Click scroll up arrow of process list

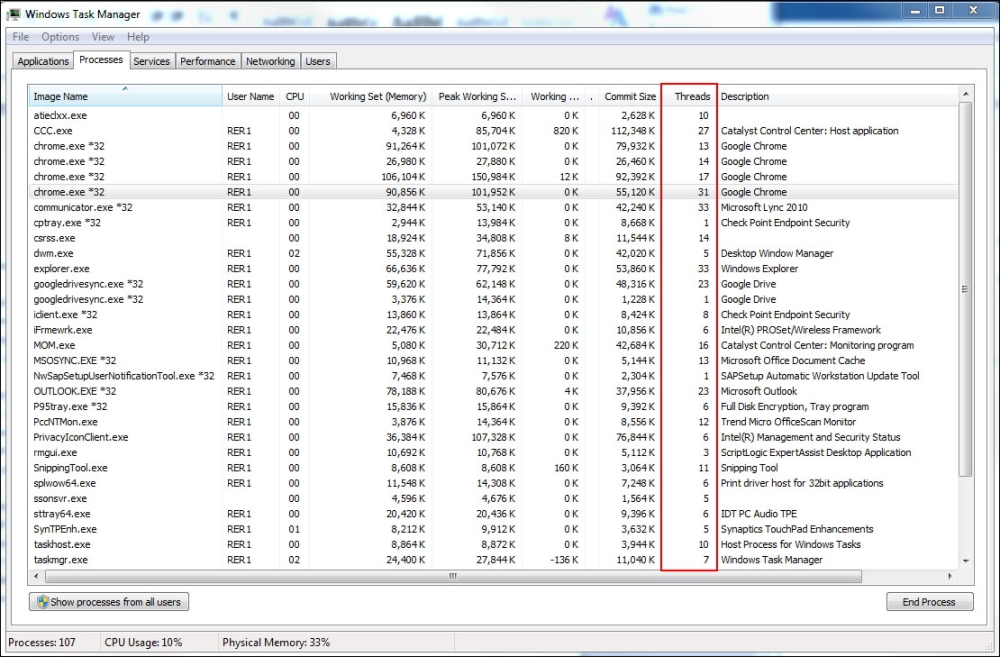point(966,94)
